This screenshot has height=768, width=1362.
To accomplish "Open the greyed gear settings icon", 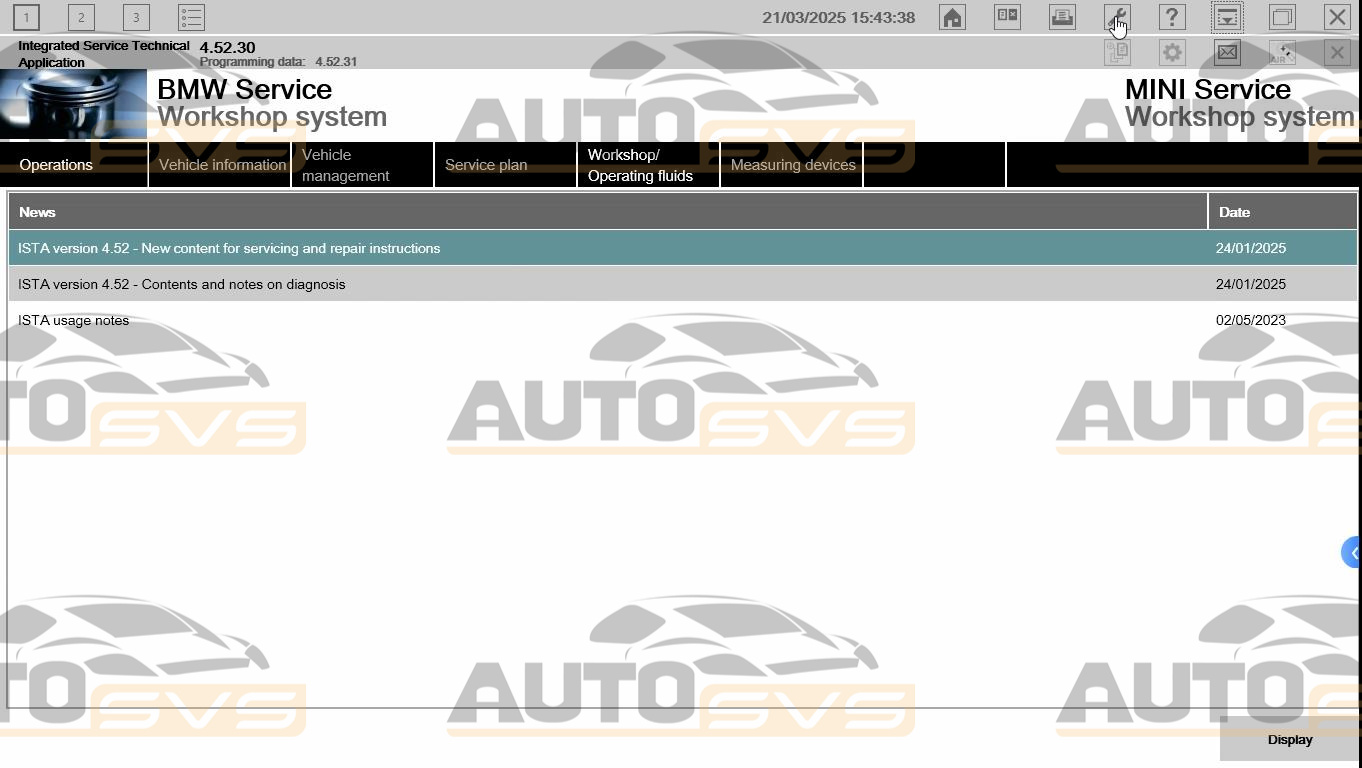I will click(x=1172, y=52).
